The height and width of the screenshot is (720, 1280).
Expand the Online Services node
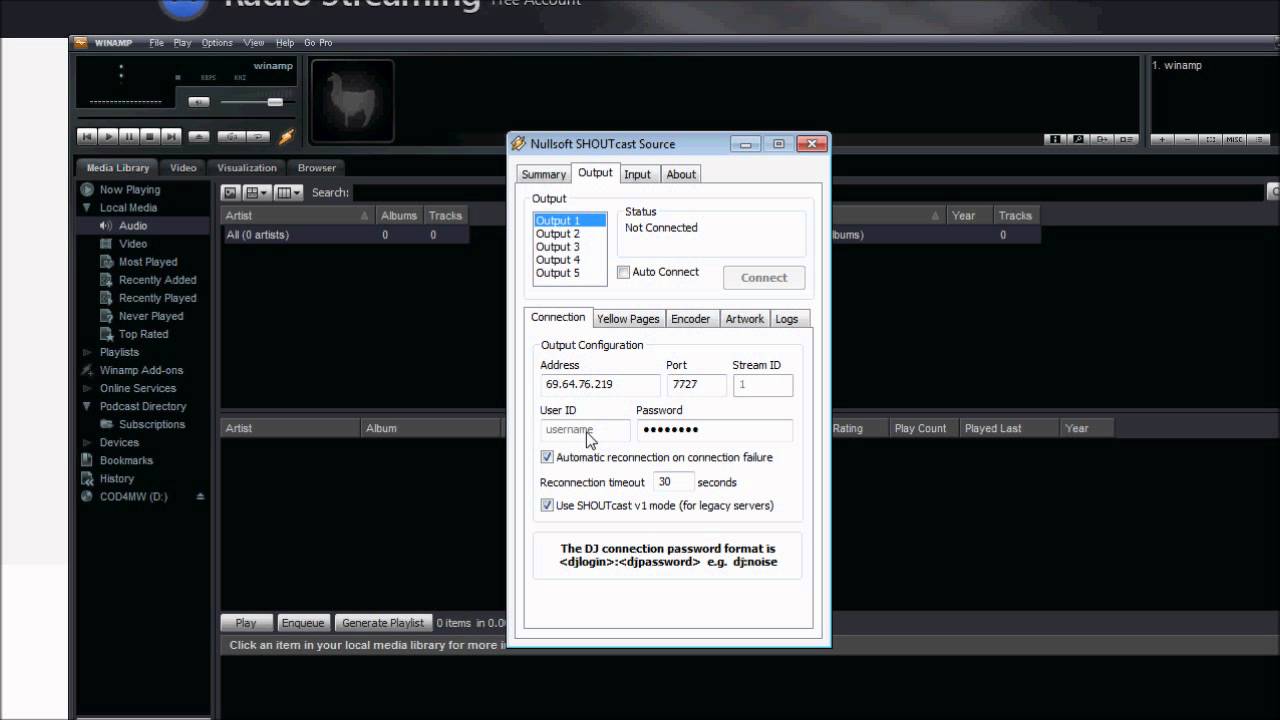(87, 388)
